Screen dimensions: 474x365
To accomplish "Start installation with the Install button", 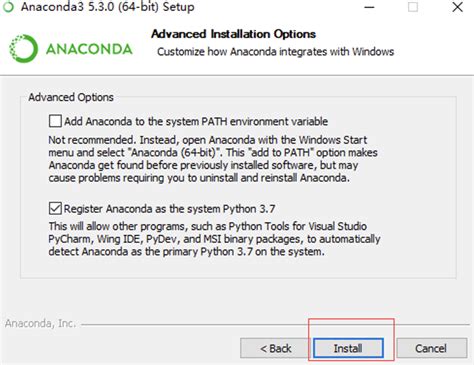I will click(348, 348).
